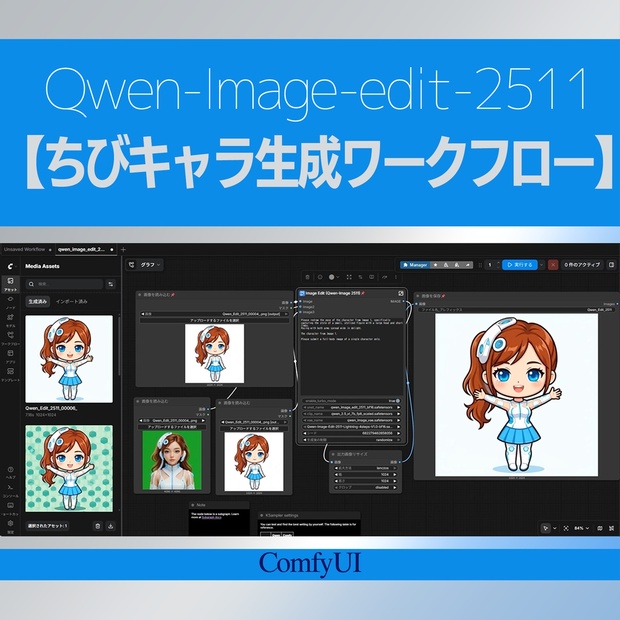Open the Qwen-Image-Edit-2511-Lightning lora combo
This screenshot has width=620, height=620.
point(351,427)
